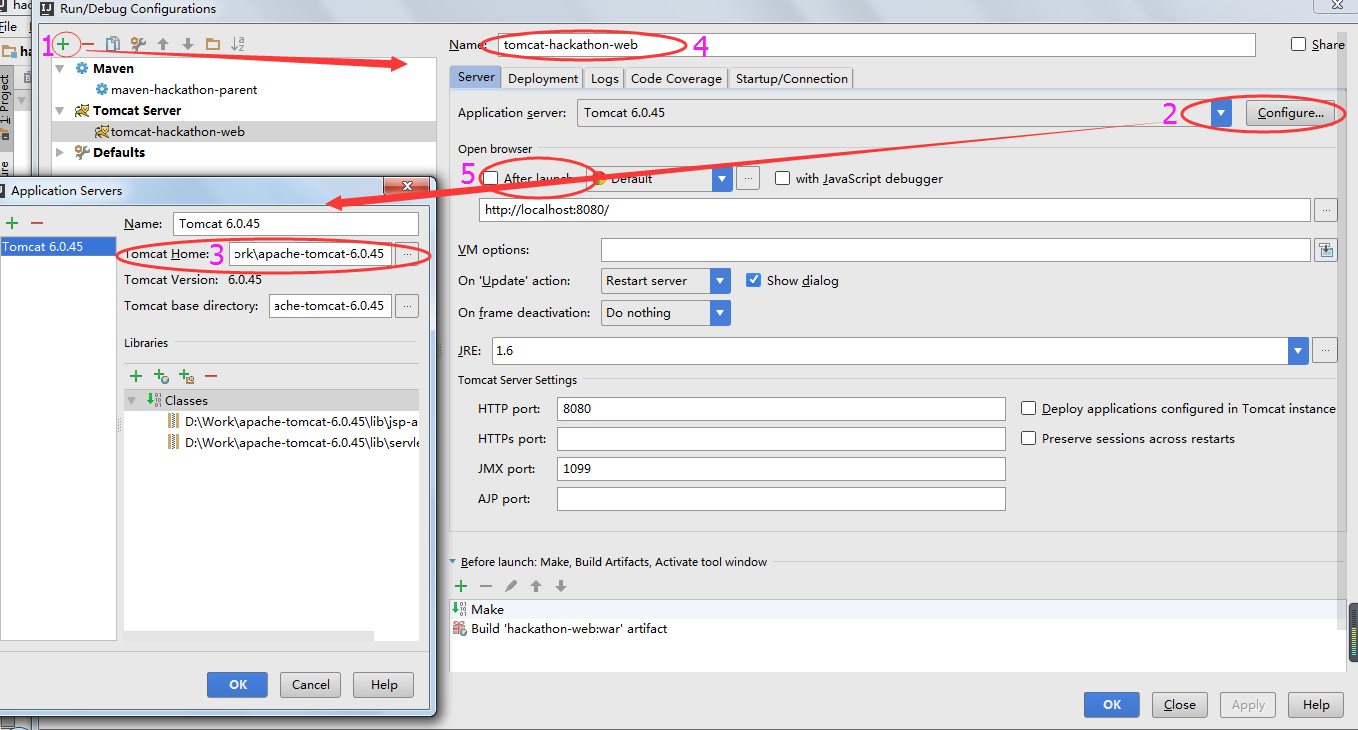Click the Configure... button

click(x=1290, y=113)
